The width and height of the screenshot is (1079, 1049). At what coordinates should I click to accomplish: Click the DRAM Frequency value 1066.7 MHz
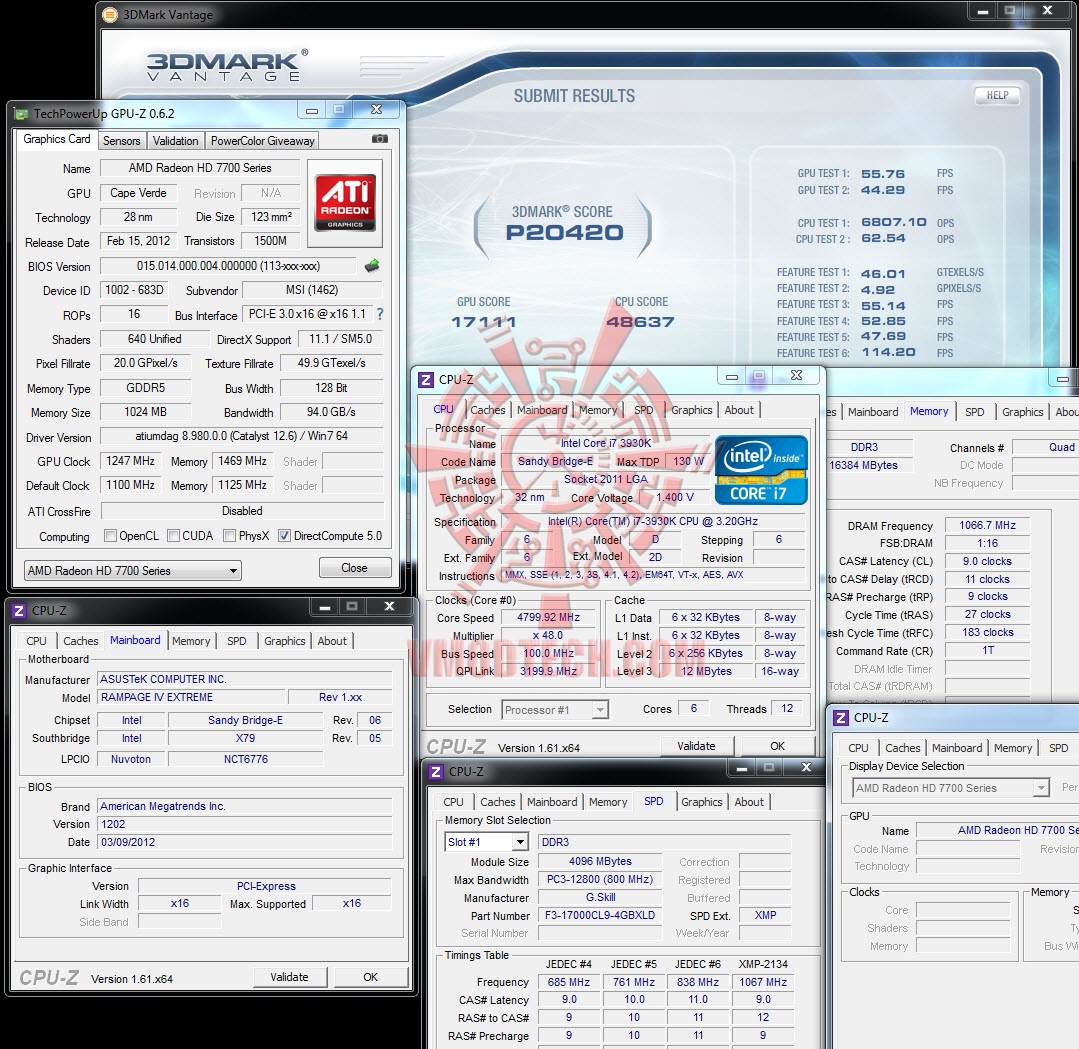pos(987,525)
